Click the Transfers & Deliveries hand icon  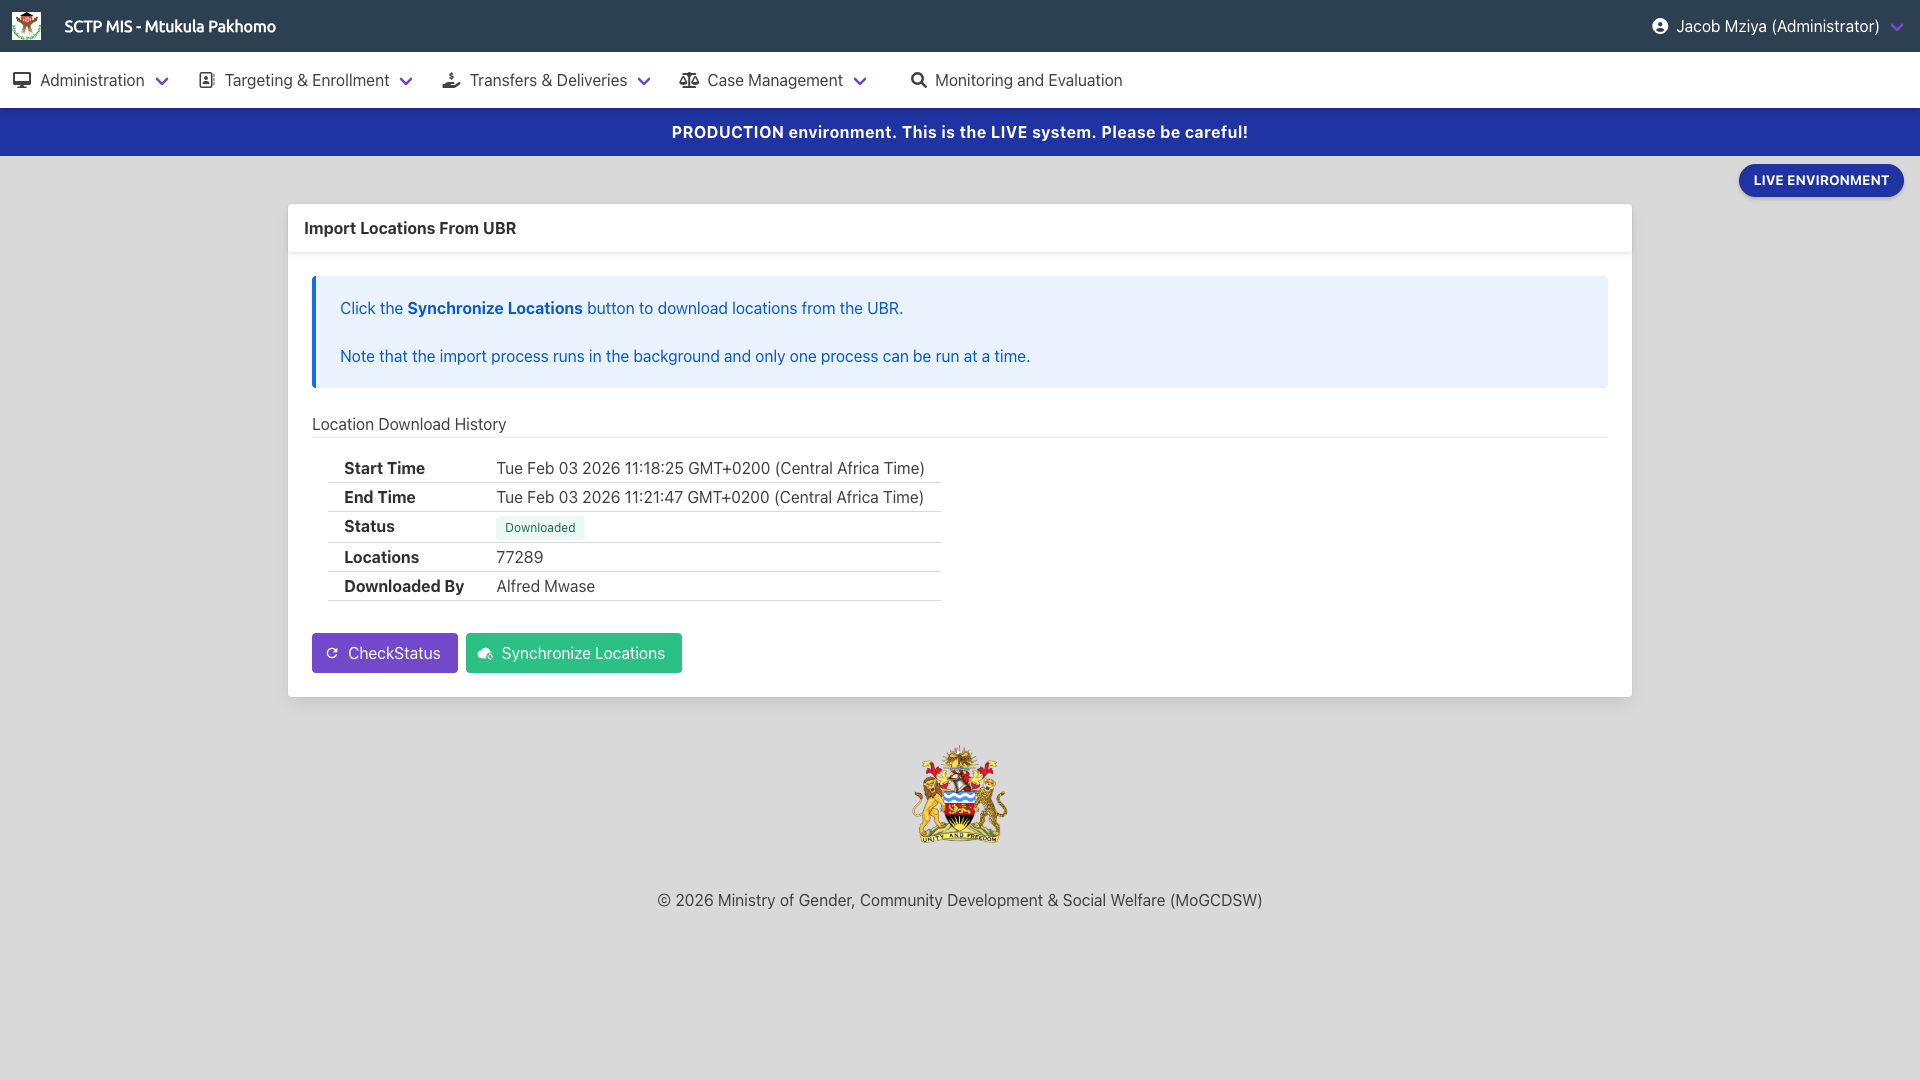pyautogui.click(x=451, y=80)
